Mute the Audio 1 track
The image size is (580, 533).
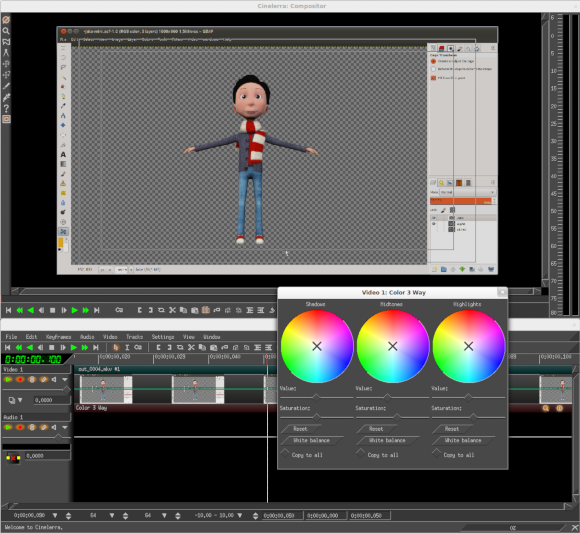point(54,427)
